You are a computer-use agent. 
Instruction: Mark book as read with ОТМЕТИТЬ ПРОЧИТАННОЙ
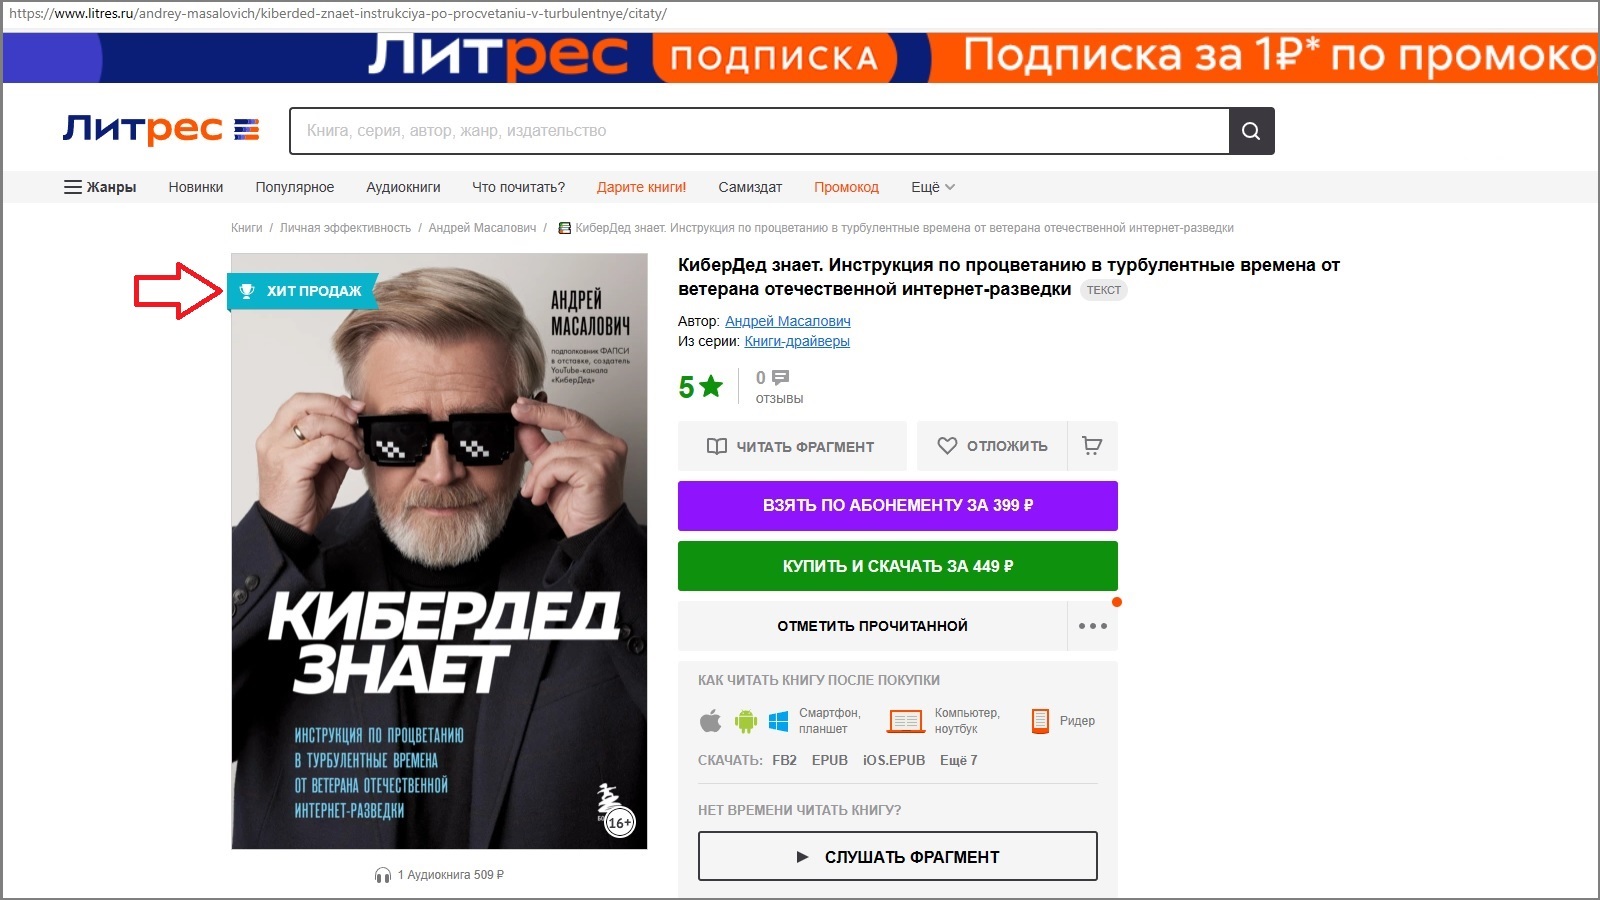point(872,626)
